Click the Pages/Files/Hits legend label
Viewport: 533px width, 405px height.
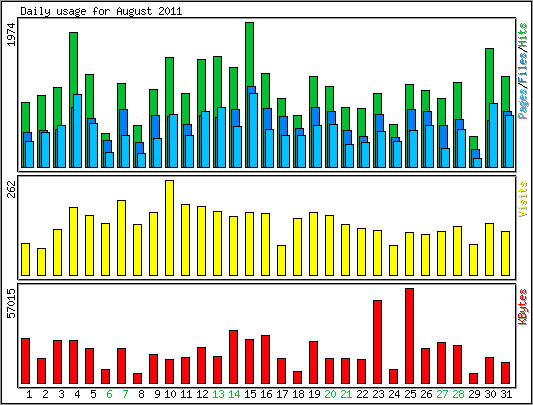tap(523, 71)
